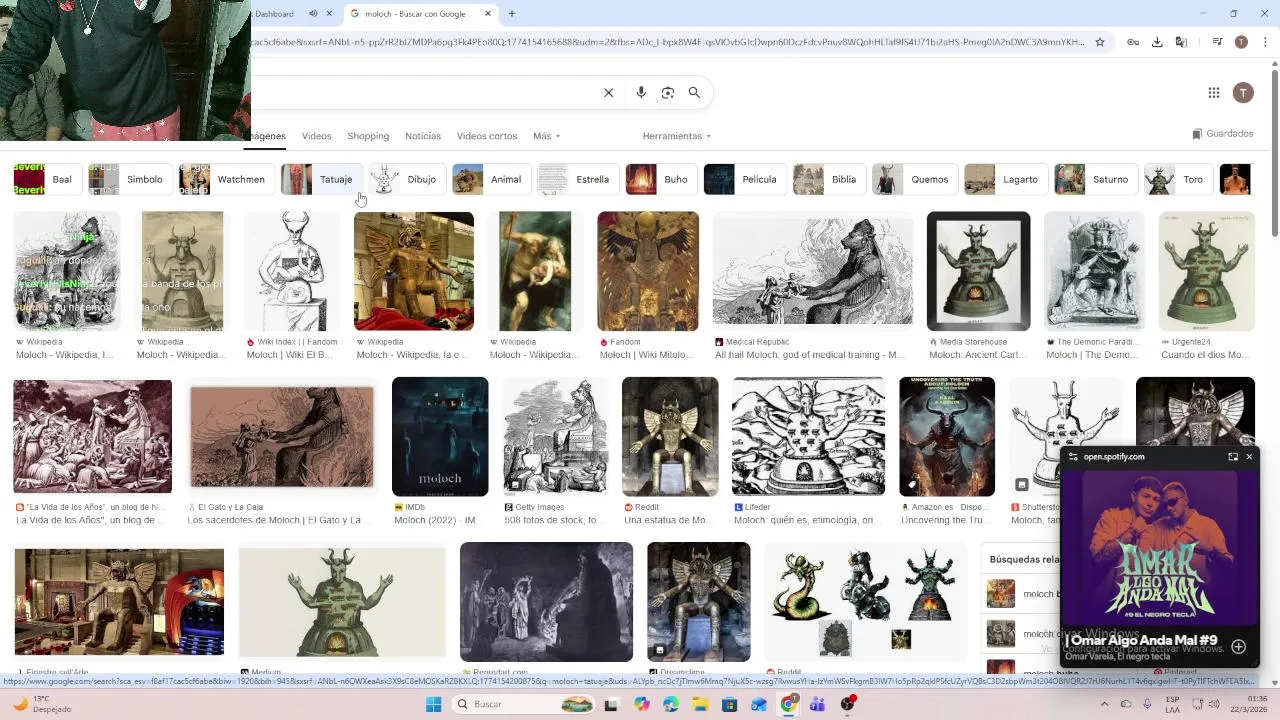This screenshot has height=720, width=1280.
Task: Open Chrome password key icon
Action: pyautogui.click(x=1133, y=42)
